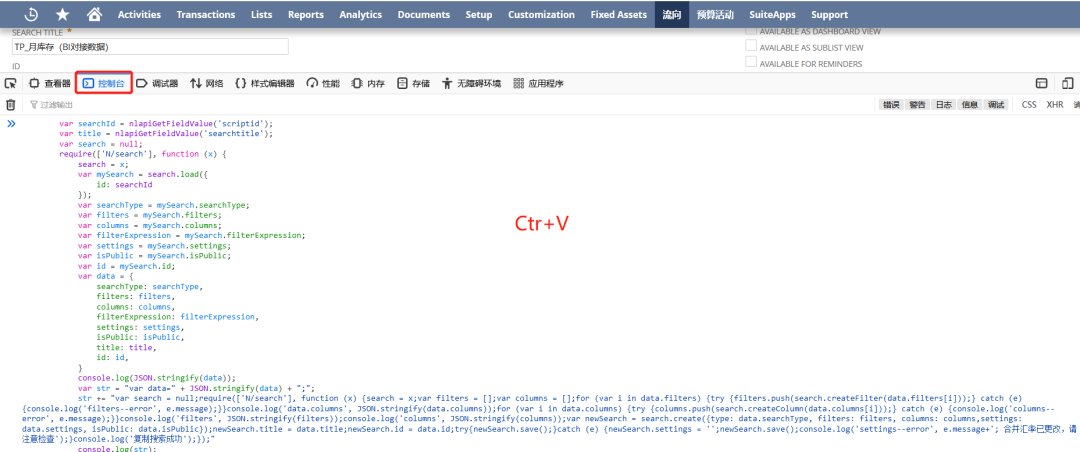This screenshot has height=452, width=1080.
Task: Open the Documents menu
Action: point(424,14)
